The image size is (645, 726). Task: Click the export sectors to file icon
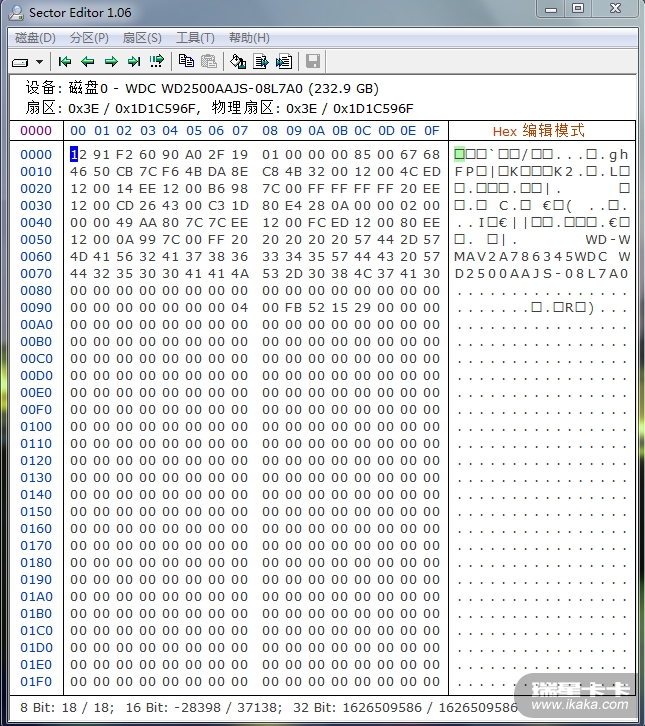tap(261, 62)
